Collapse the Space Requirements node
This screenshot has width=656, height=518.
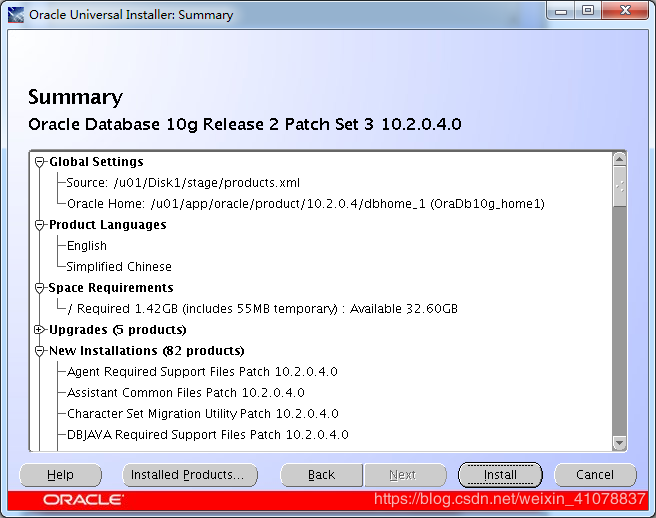[40, 288]
